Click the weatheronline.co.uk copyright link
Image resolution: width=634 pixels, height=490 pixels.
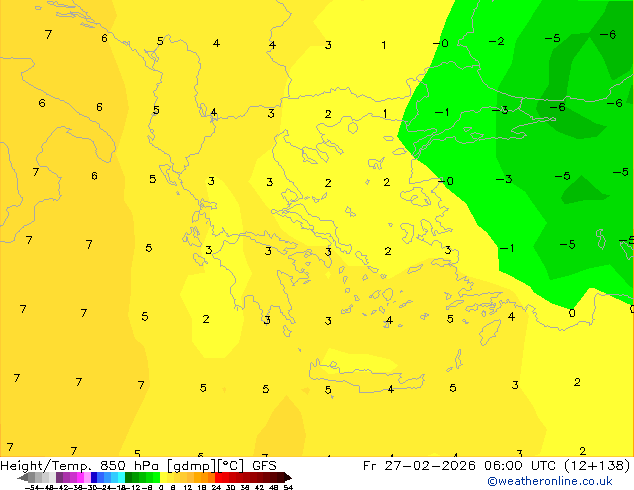point(550,481)
